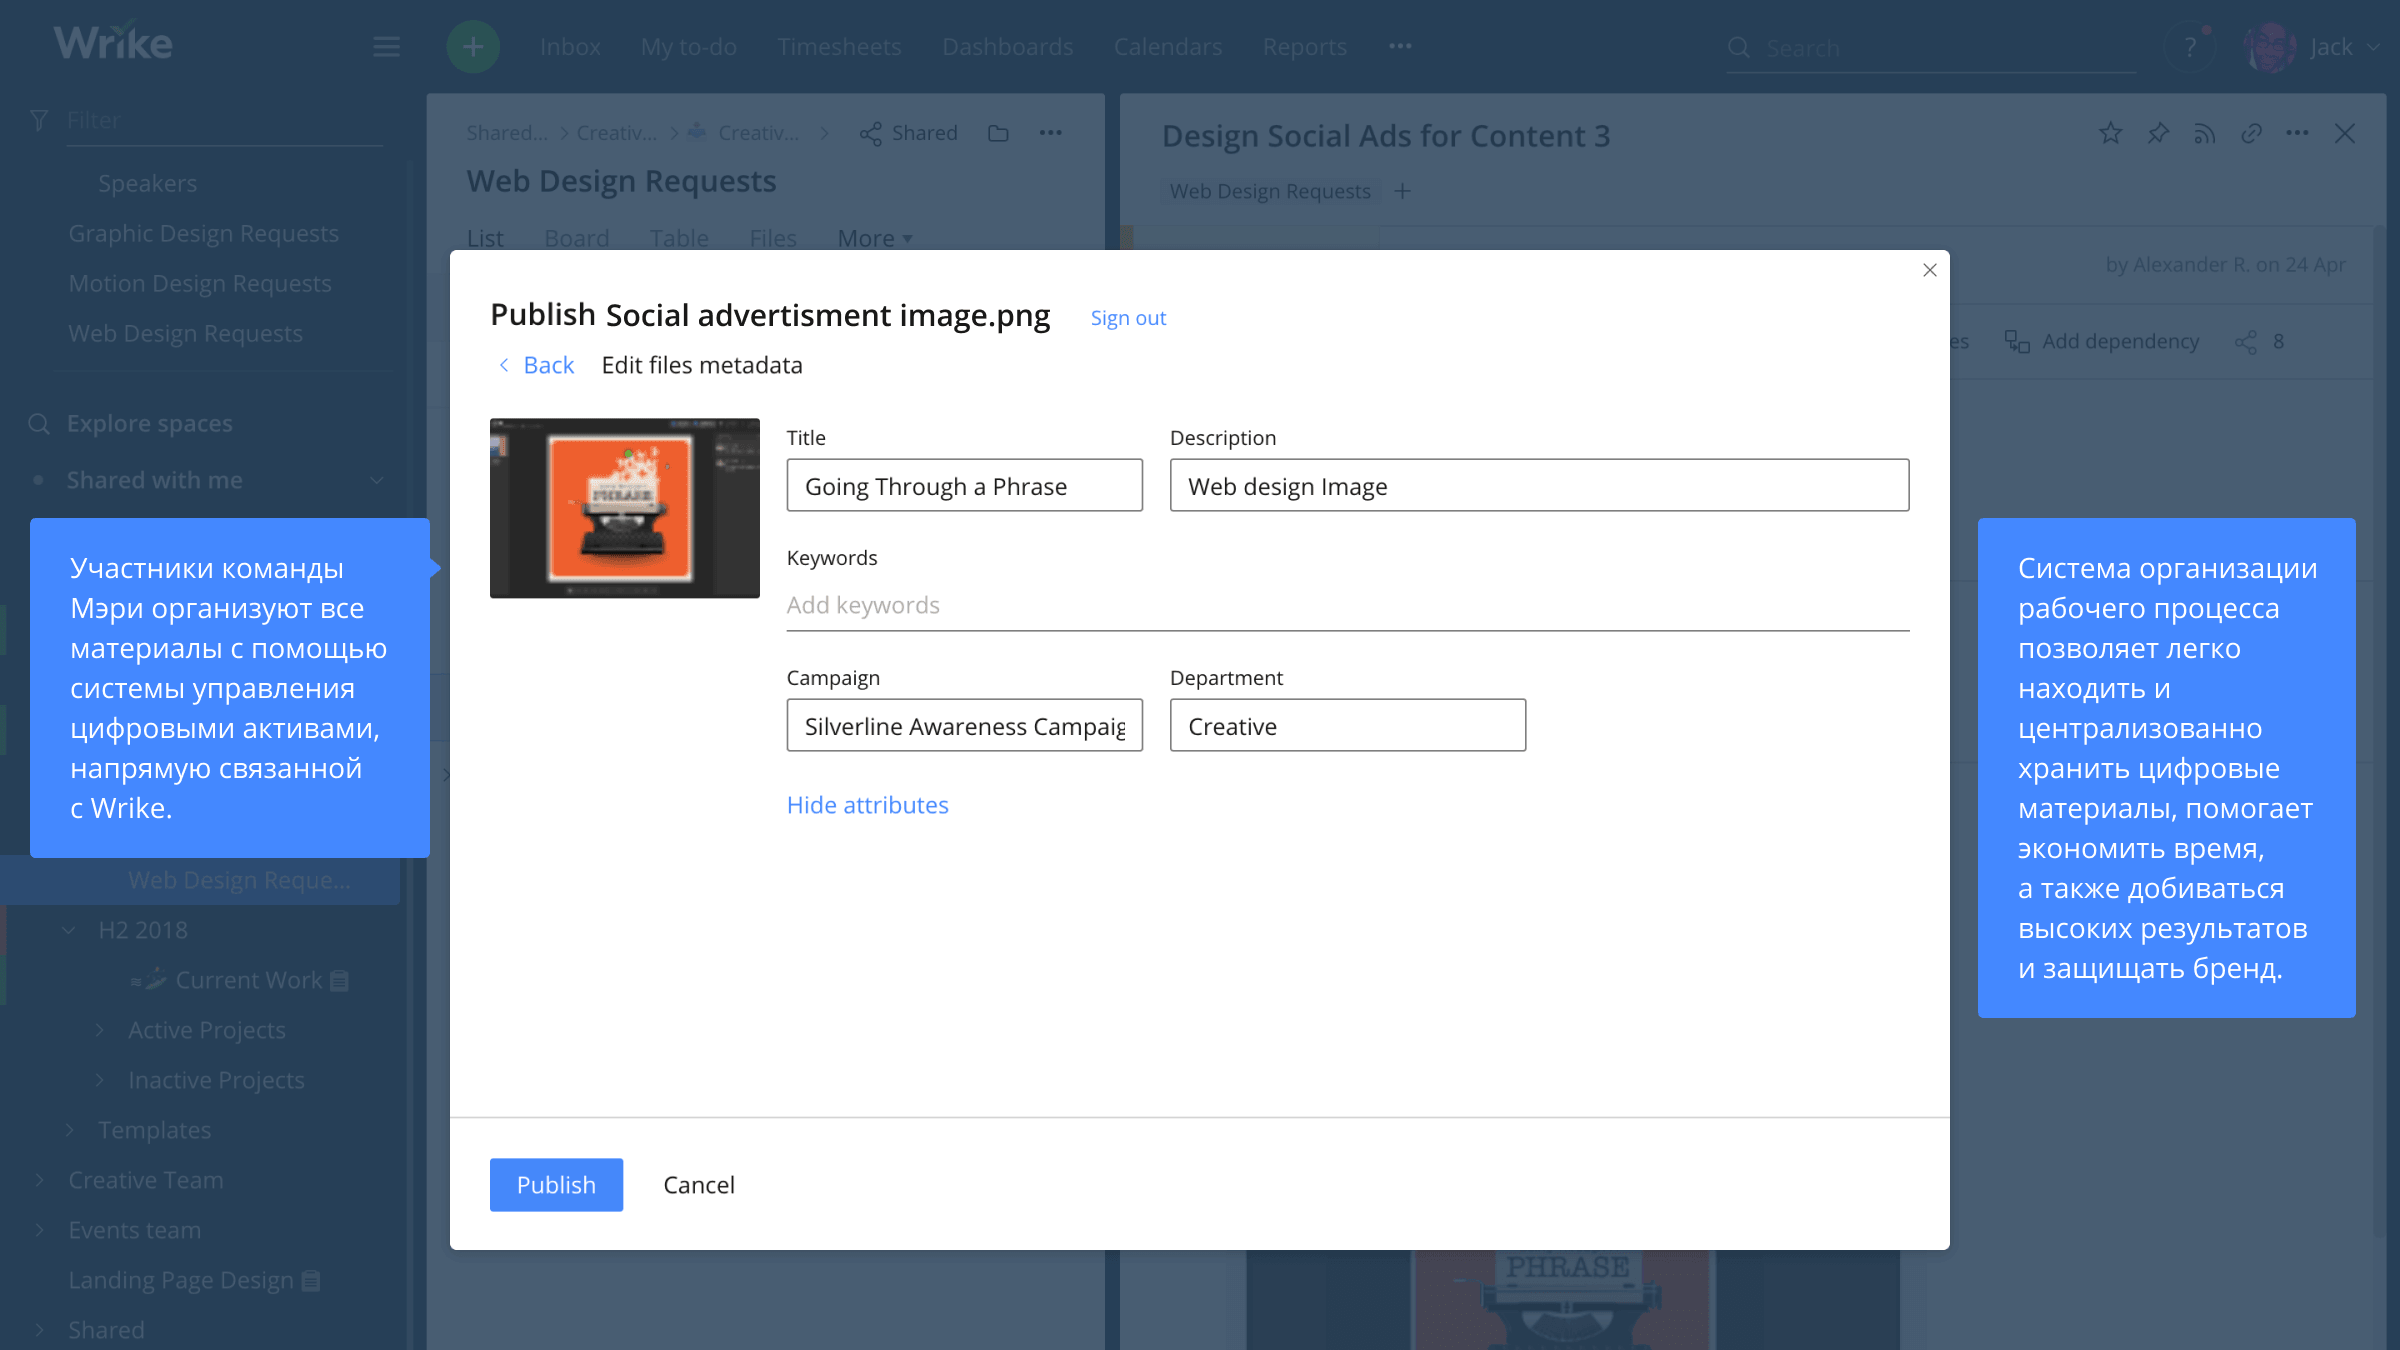Click the Shared share icon in folder header
Viewport: 2400px width, 1350px height.
coord(870,134)
